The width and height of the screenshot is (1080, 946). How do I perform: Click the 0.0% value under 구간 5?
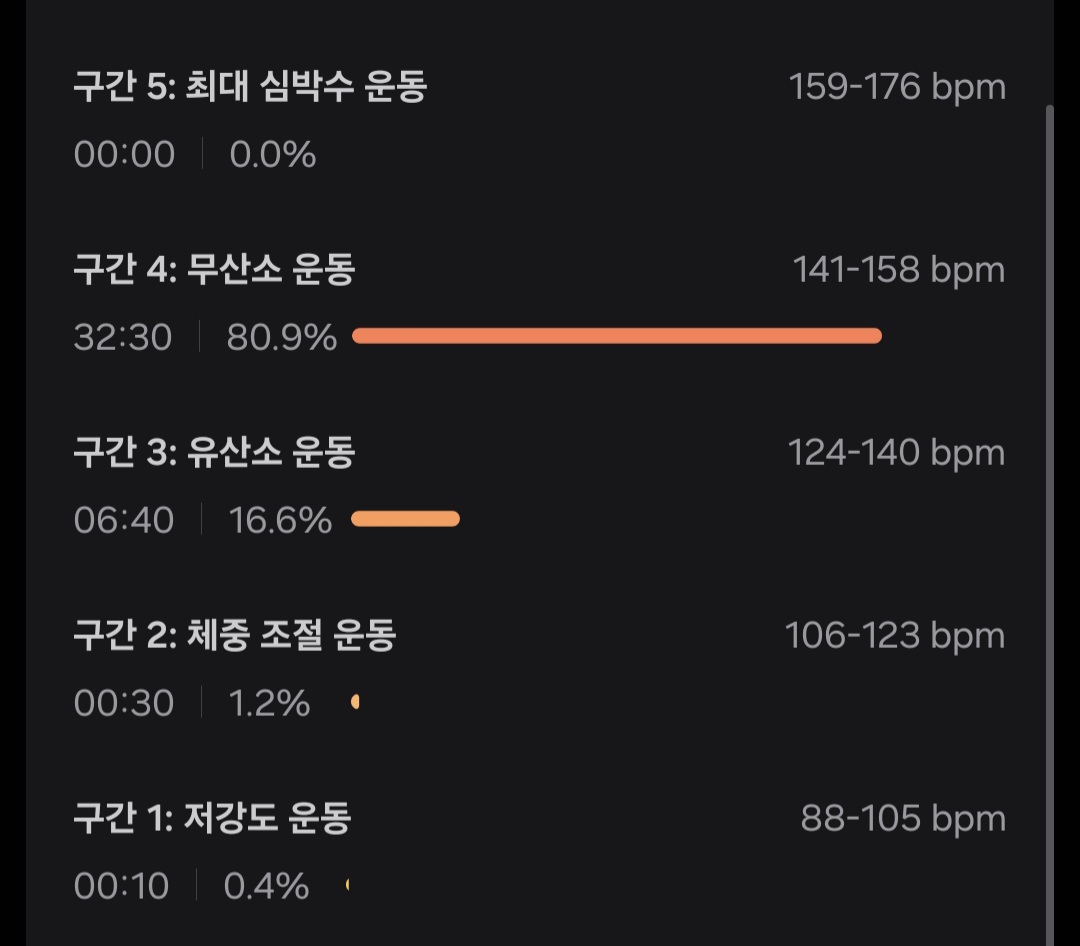coord(273,155)
